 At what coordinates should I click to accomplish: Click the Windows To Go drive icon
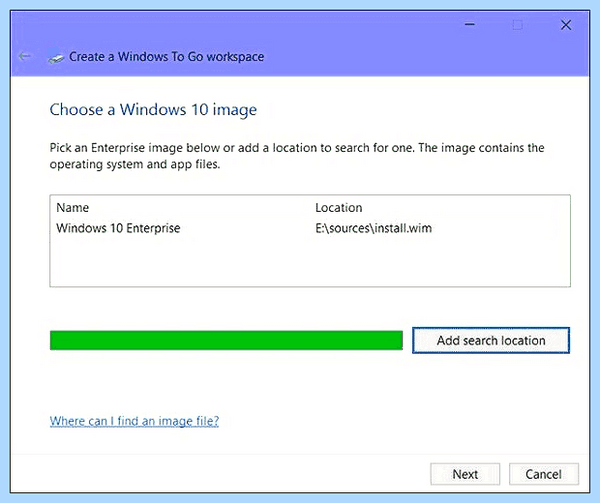[56, 57]
